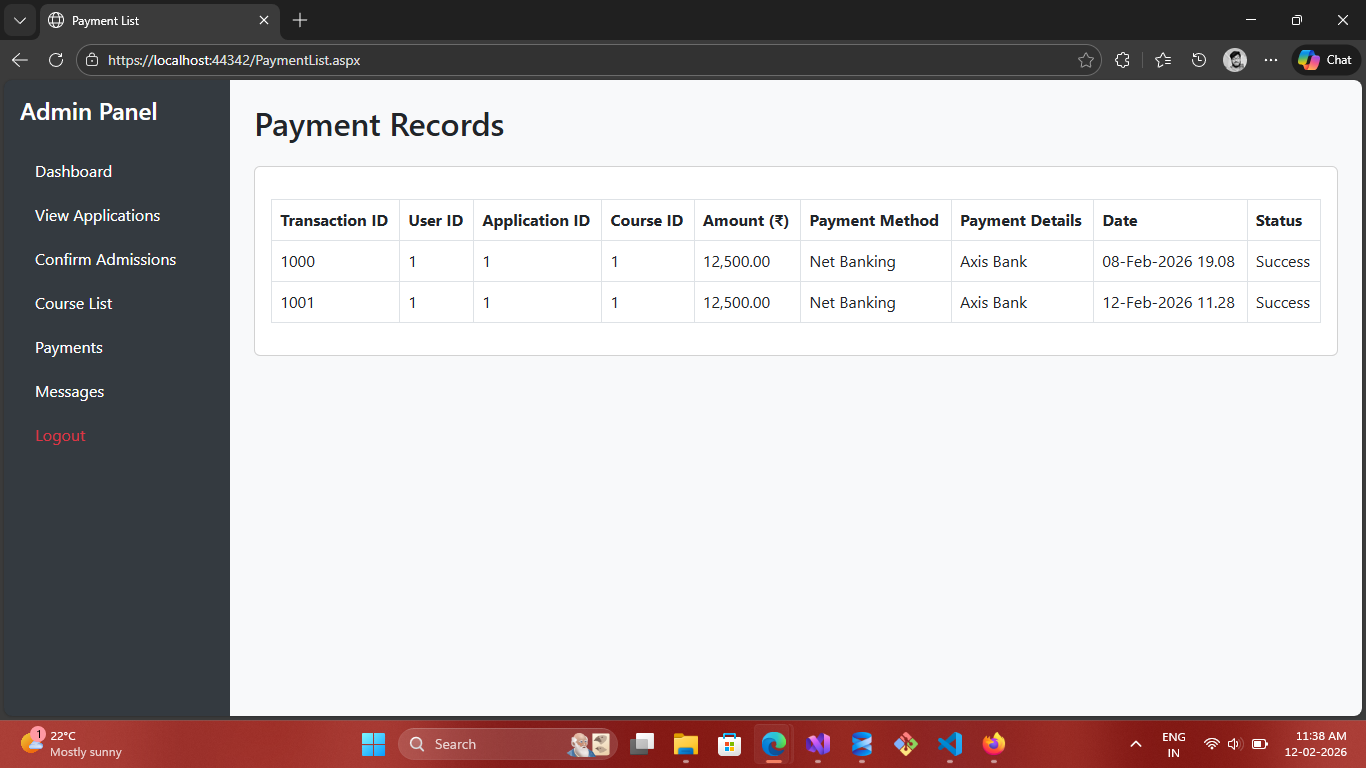Show hidden system tray icons
Image resolution: width=1366 pixels, height=768 pixels.
1135,744
